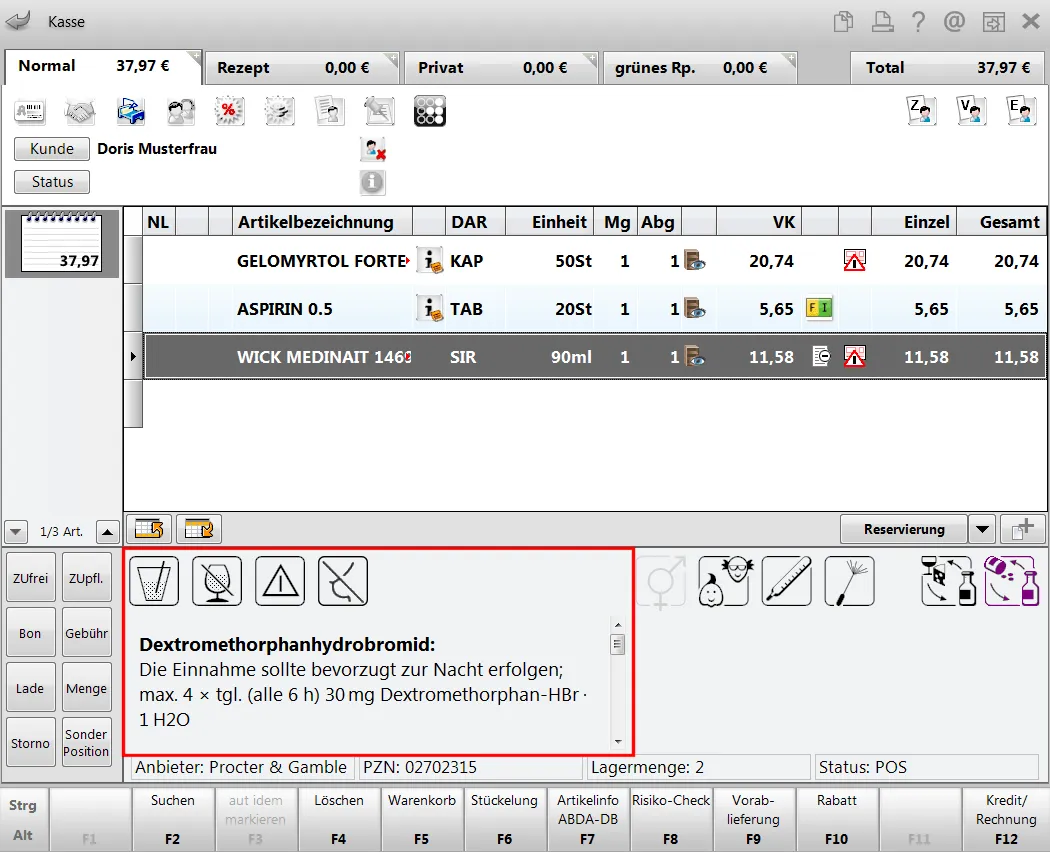This screenshot has width=1050, height=852.
Task: Click the dotted grid icon in toolbar
Action: point(430,111)
